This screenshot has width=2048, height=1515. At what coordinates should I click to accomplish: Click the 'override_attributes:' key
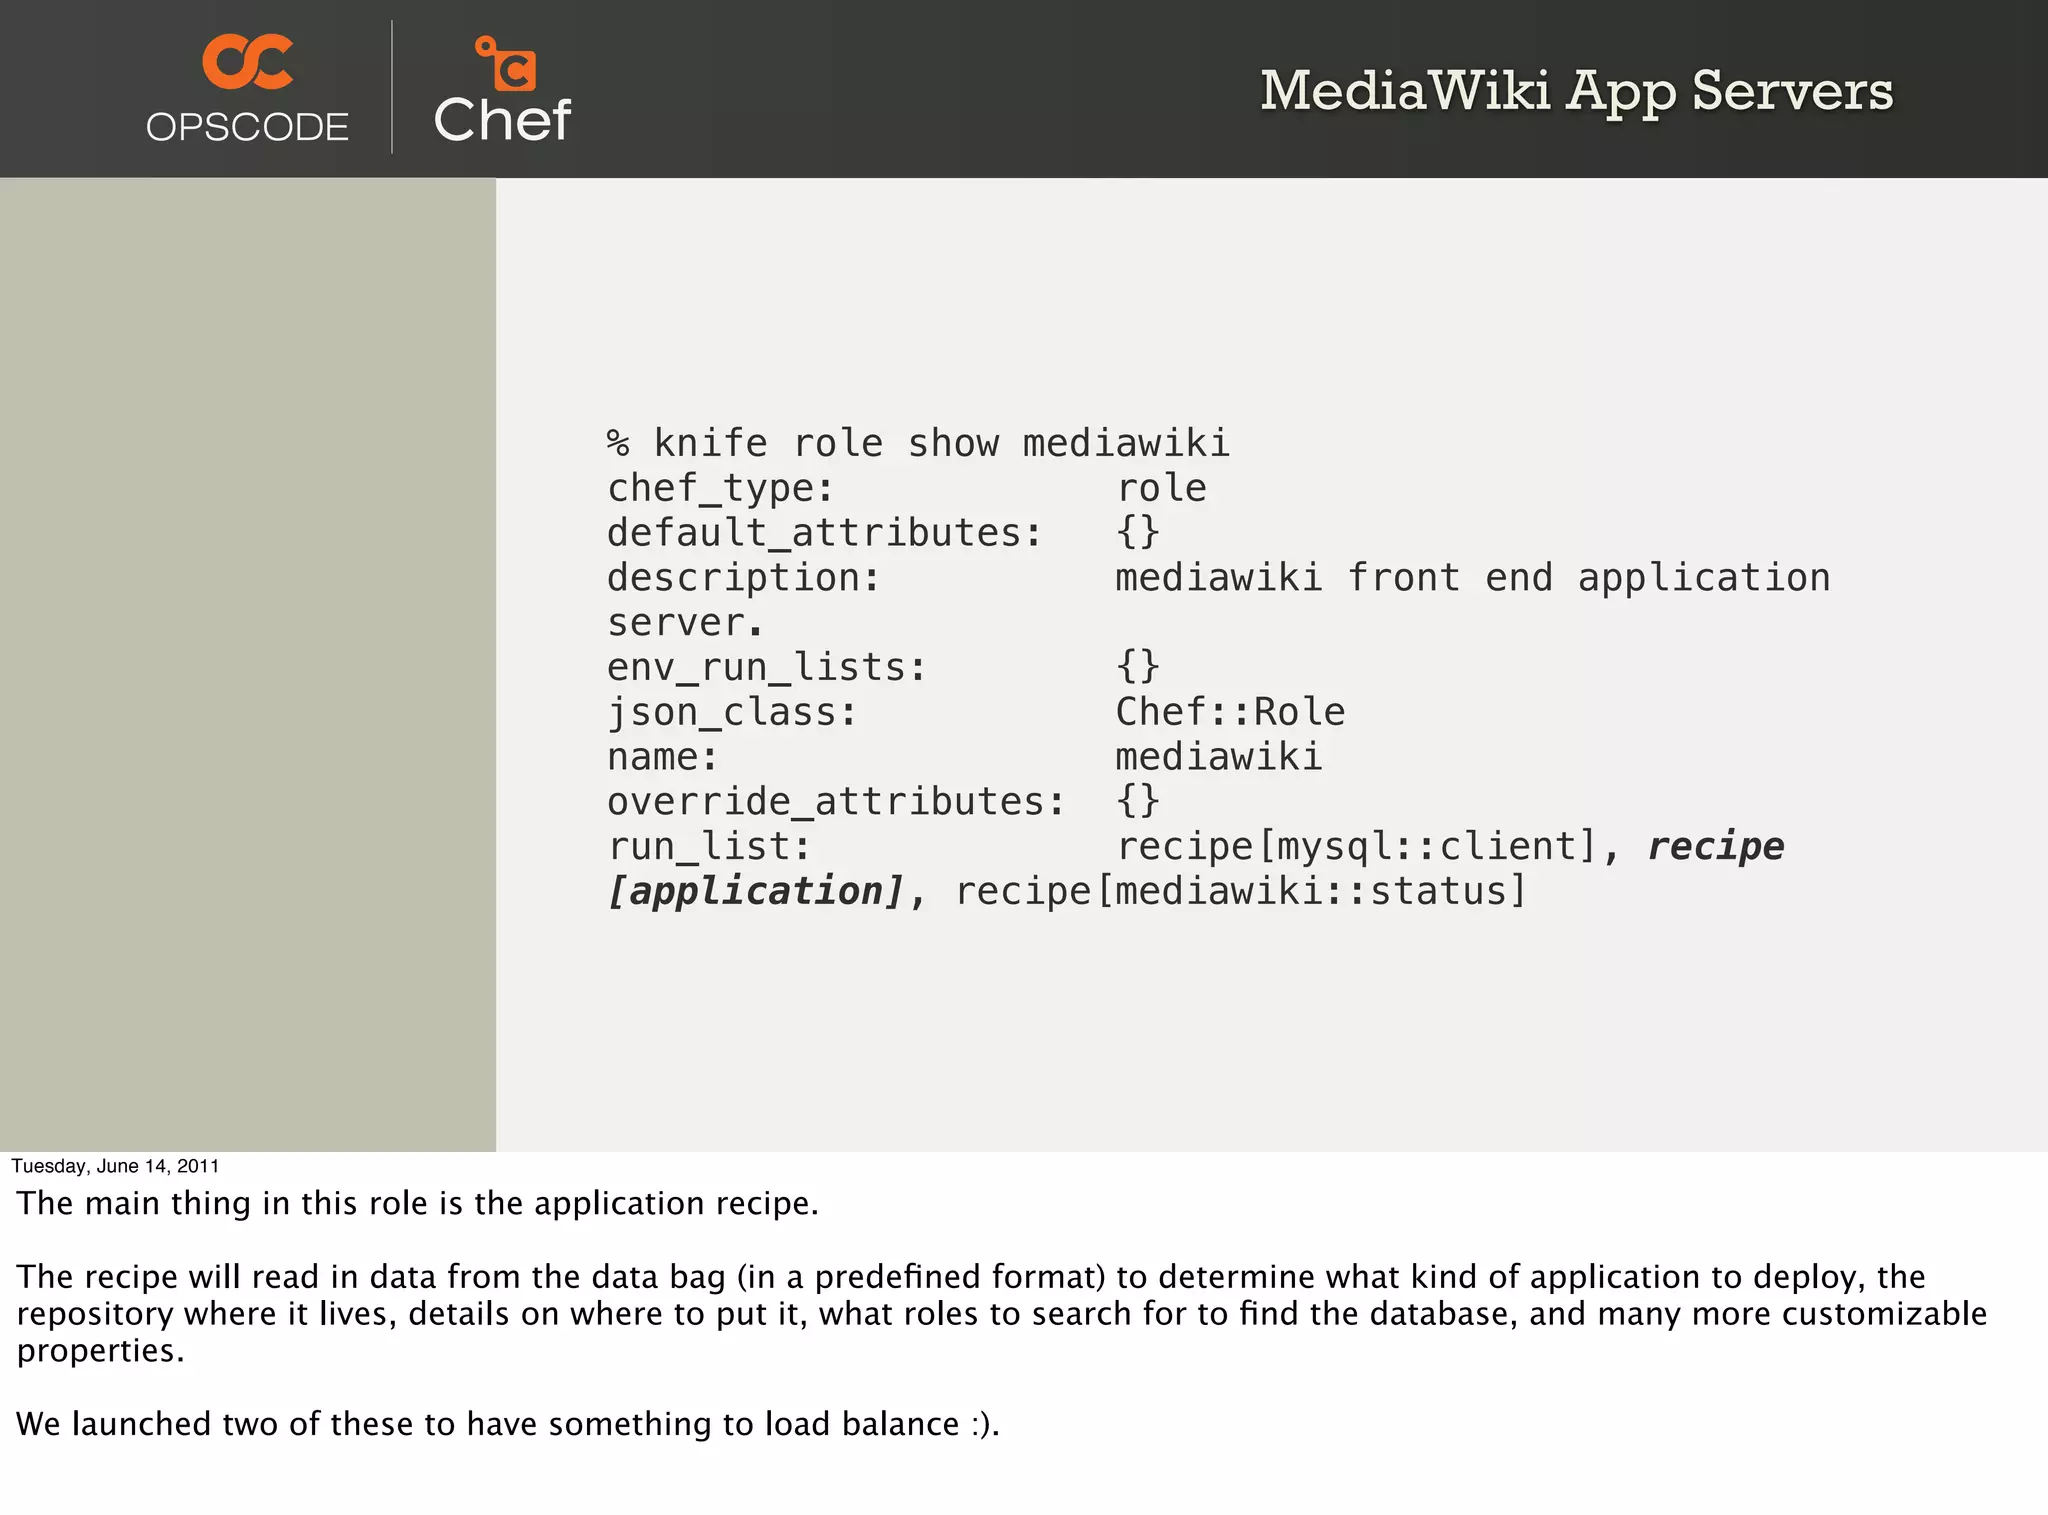tap(836, 801)
